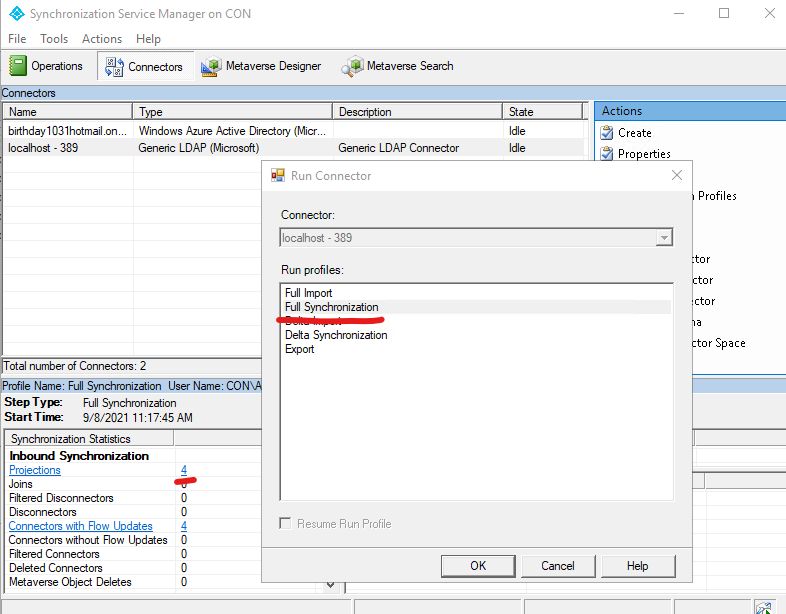
Task: Open Metaverse Search
Action: (x=398, y=66)
